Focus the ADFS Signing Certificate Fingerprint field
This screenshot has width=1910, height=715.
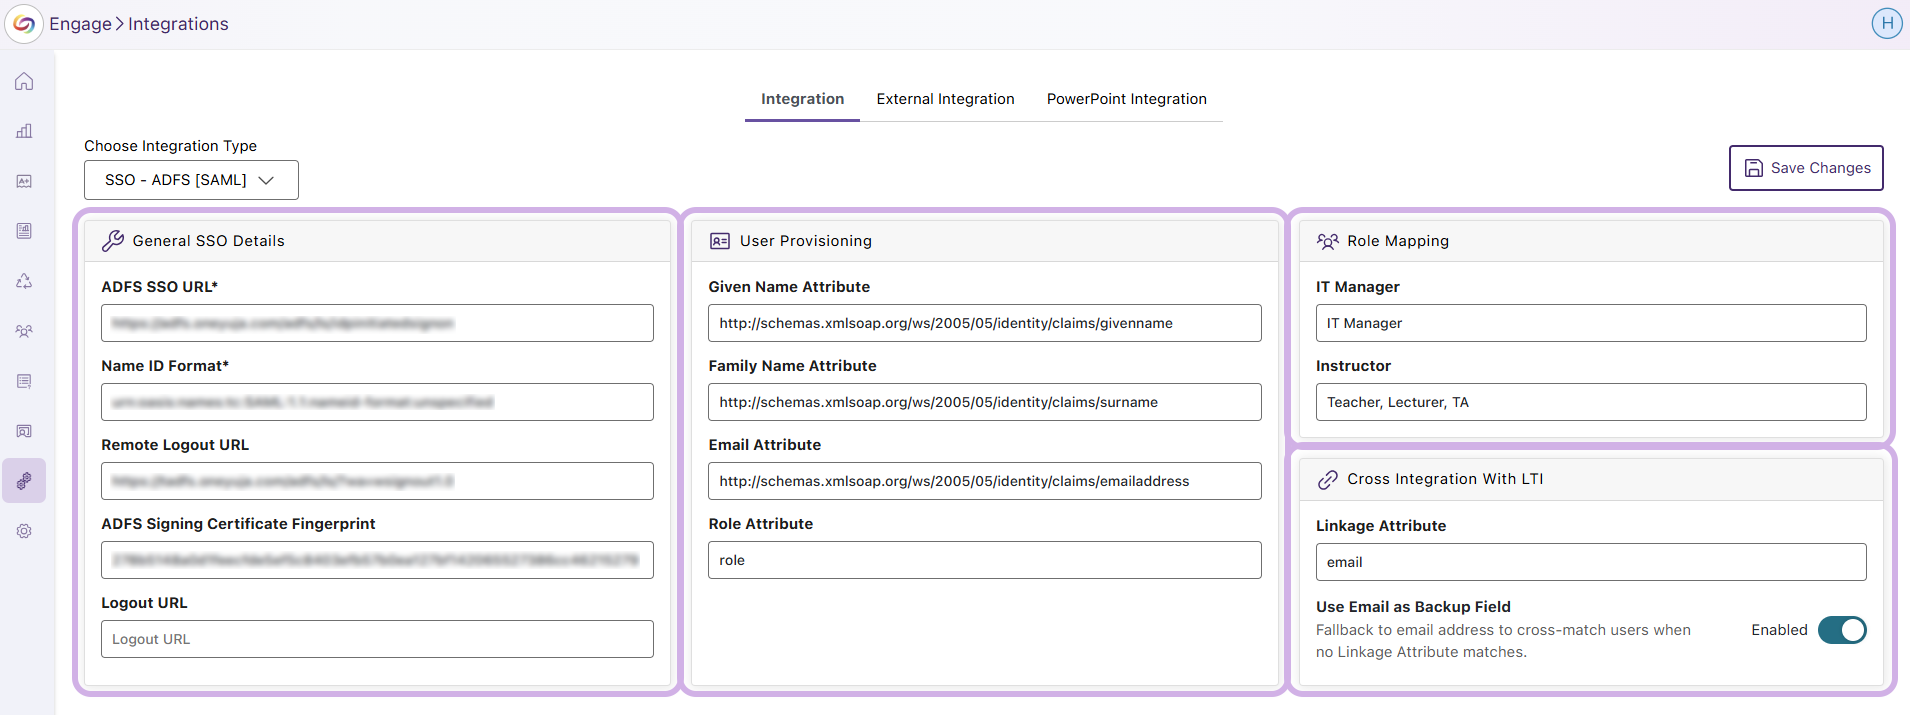point(377,560)
